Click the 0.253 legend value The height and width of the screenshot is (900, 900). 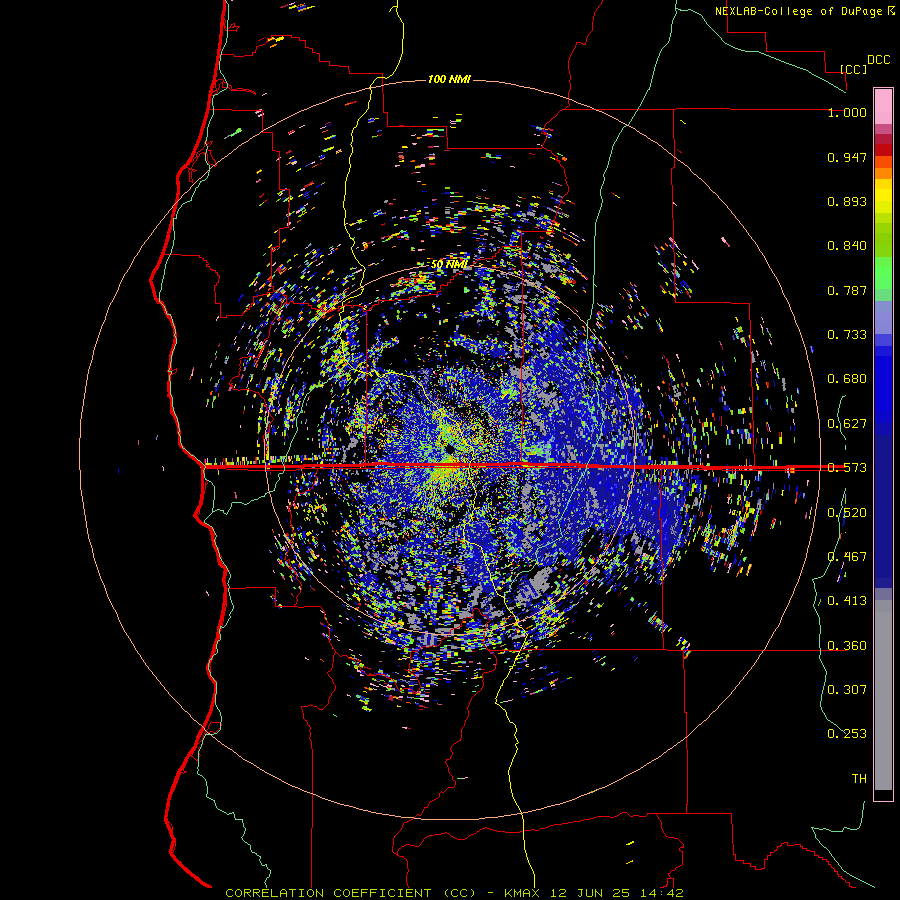pyautogui.click(x=847, y=734)
